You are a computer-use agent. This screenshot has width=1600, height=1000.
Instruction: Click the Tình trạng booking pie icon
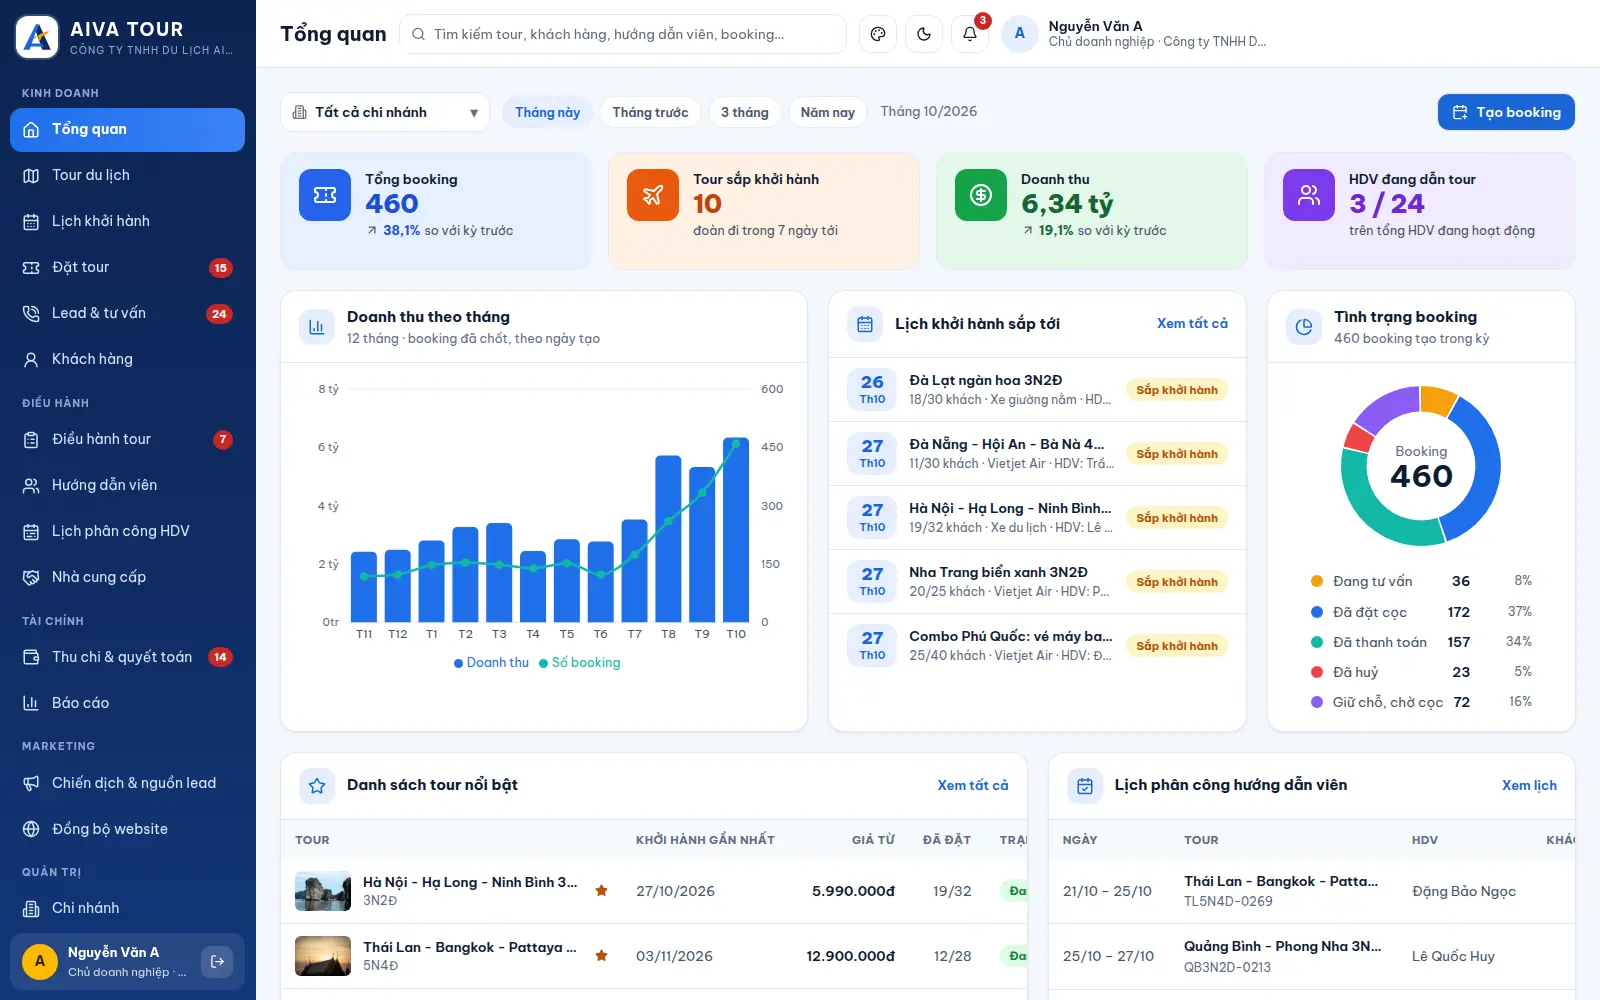(x=1304, y=327)
